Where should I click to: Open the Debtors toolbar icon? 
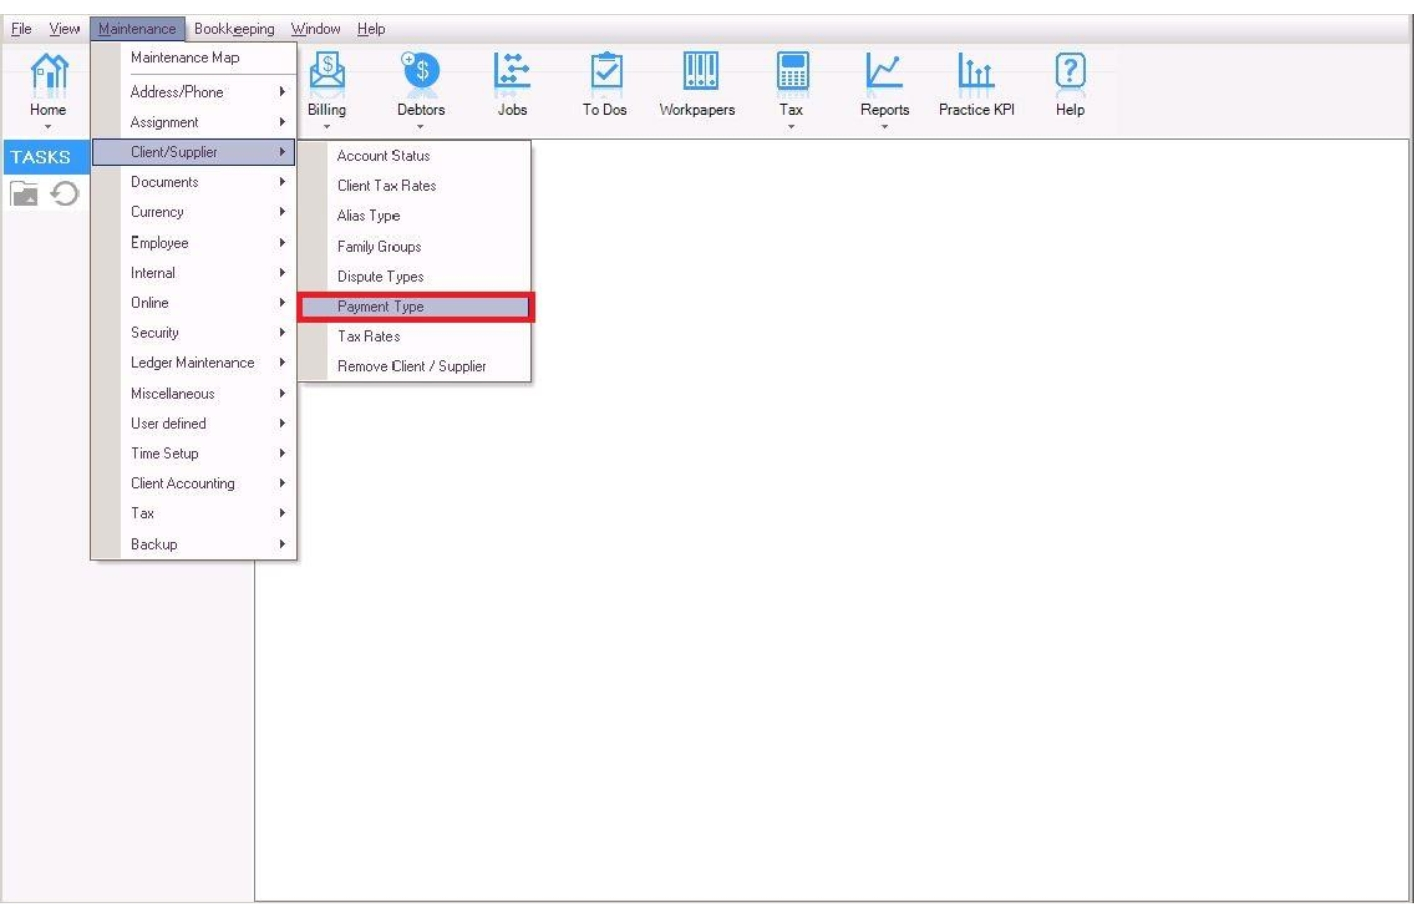[x=421, y=72]
